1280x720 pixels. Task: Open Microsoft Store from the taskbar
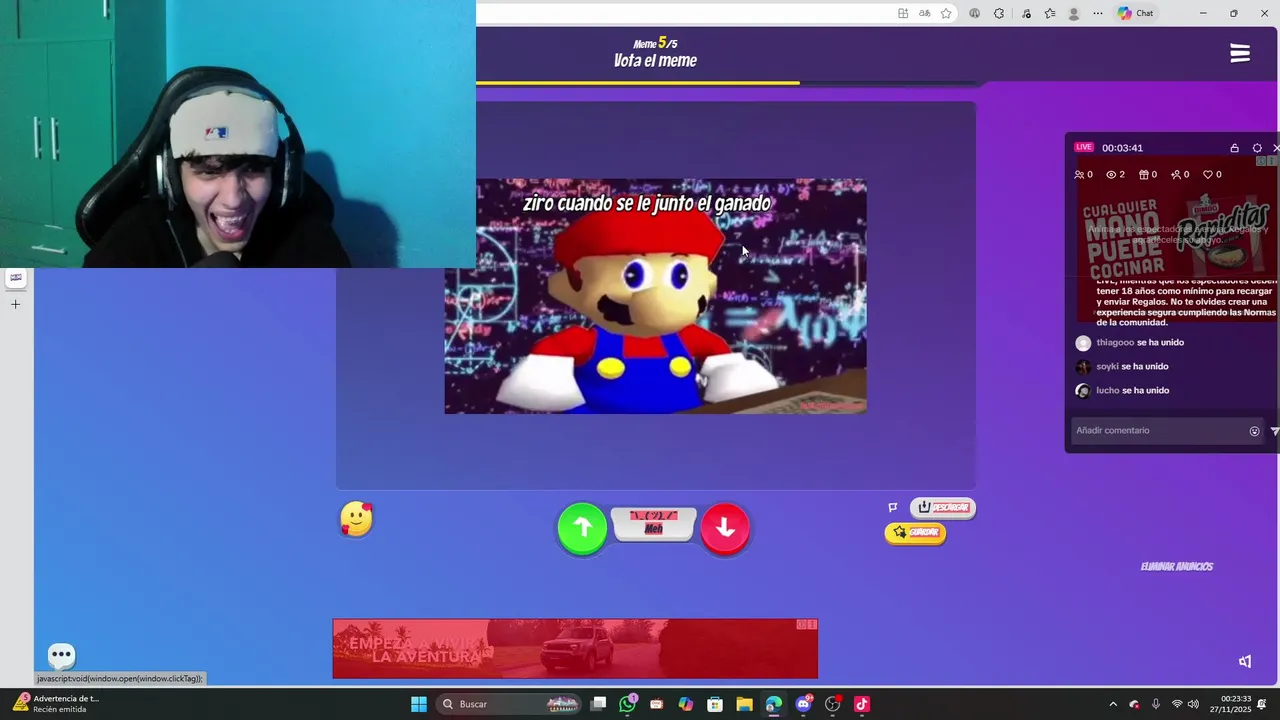tap(715, 704)
